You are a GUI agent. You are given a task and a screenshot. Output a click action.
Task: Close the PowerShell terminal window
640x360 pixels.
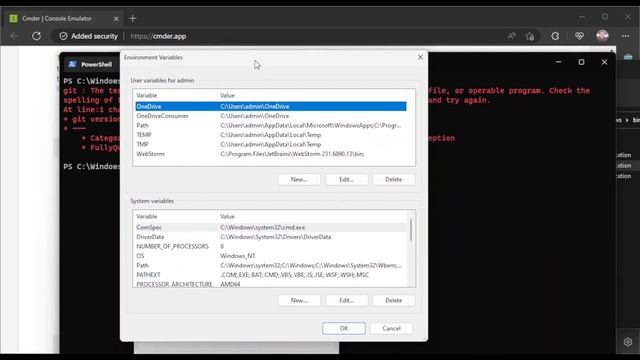pos(604,62)
